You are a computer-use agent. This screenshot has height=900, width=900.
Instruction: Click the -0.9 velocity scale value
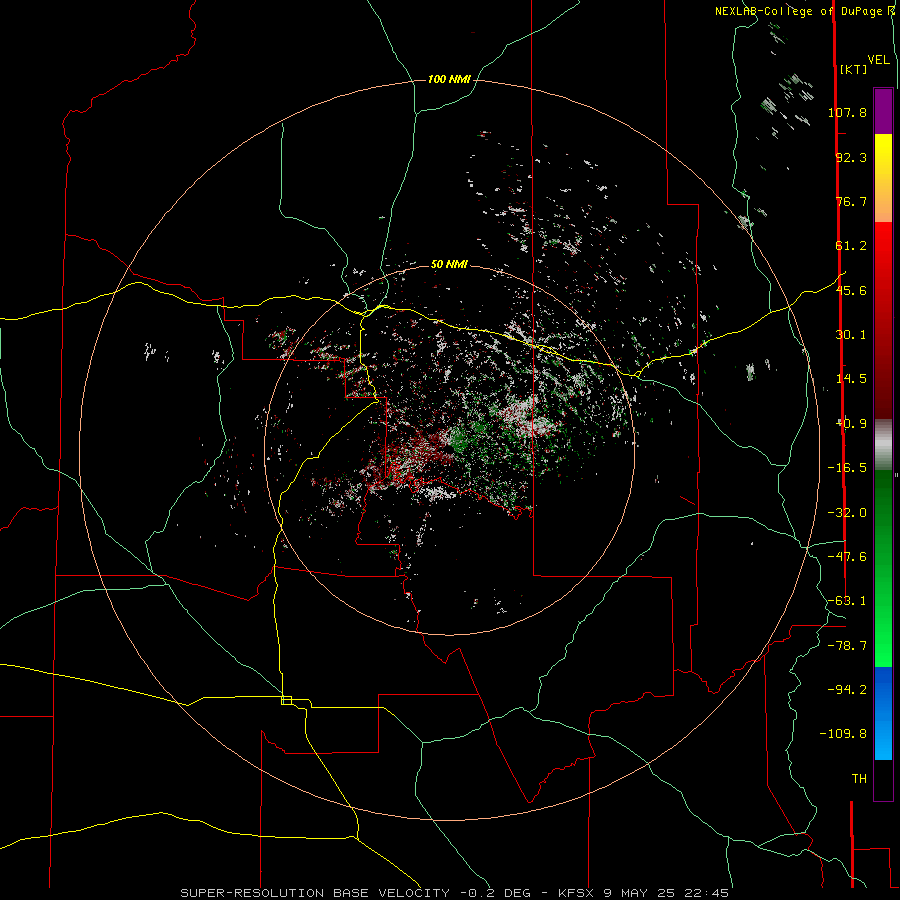(851, 424)
